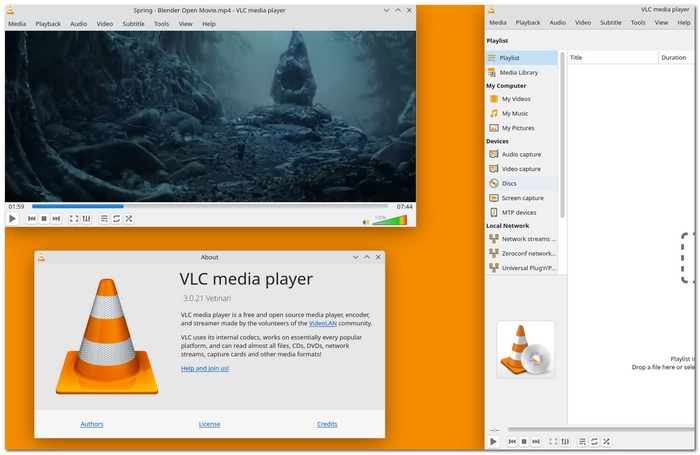
Task: Open Audio menu in Spring video window
Action: click(79, 24)
